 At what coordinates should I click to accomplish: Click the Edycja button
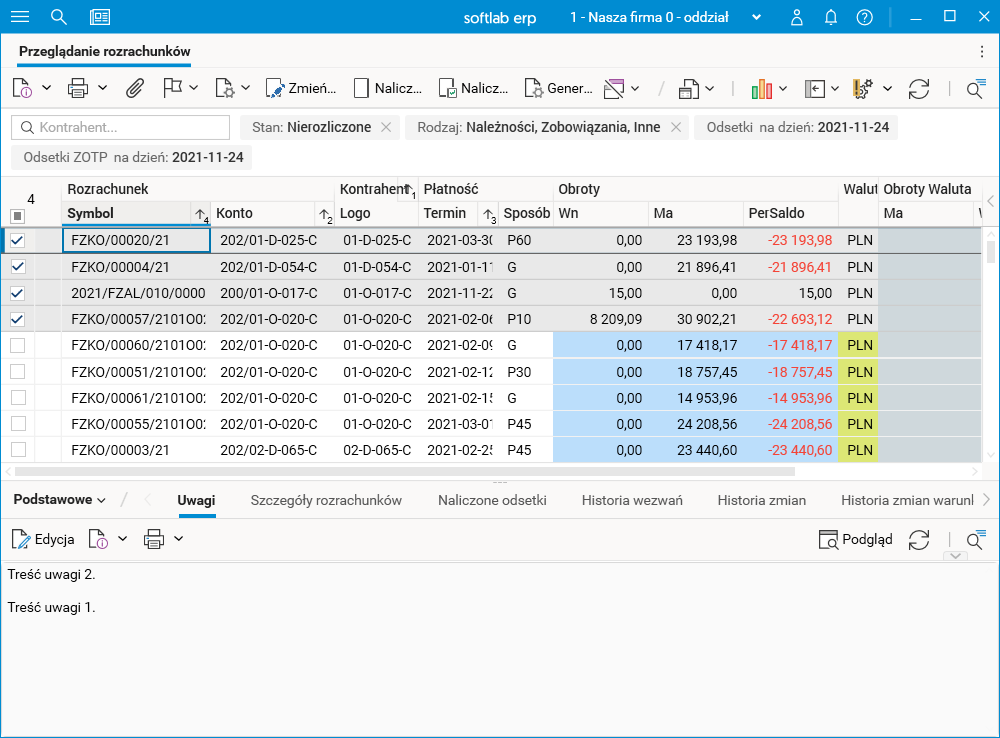[43, 539]
